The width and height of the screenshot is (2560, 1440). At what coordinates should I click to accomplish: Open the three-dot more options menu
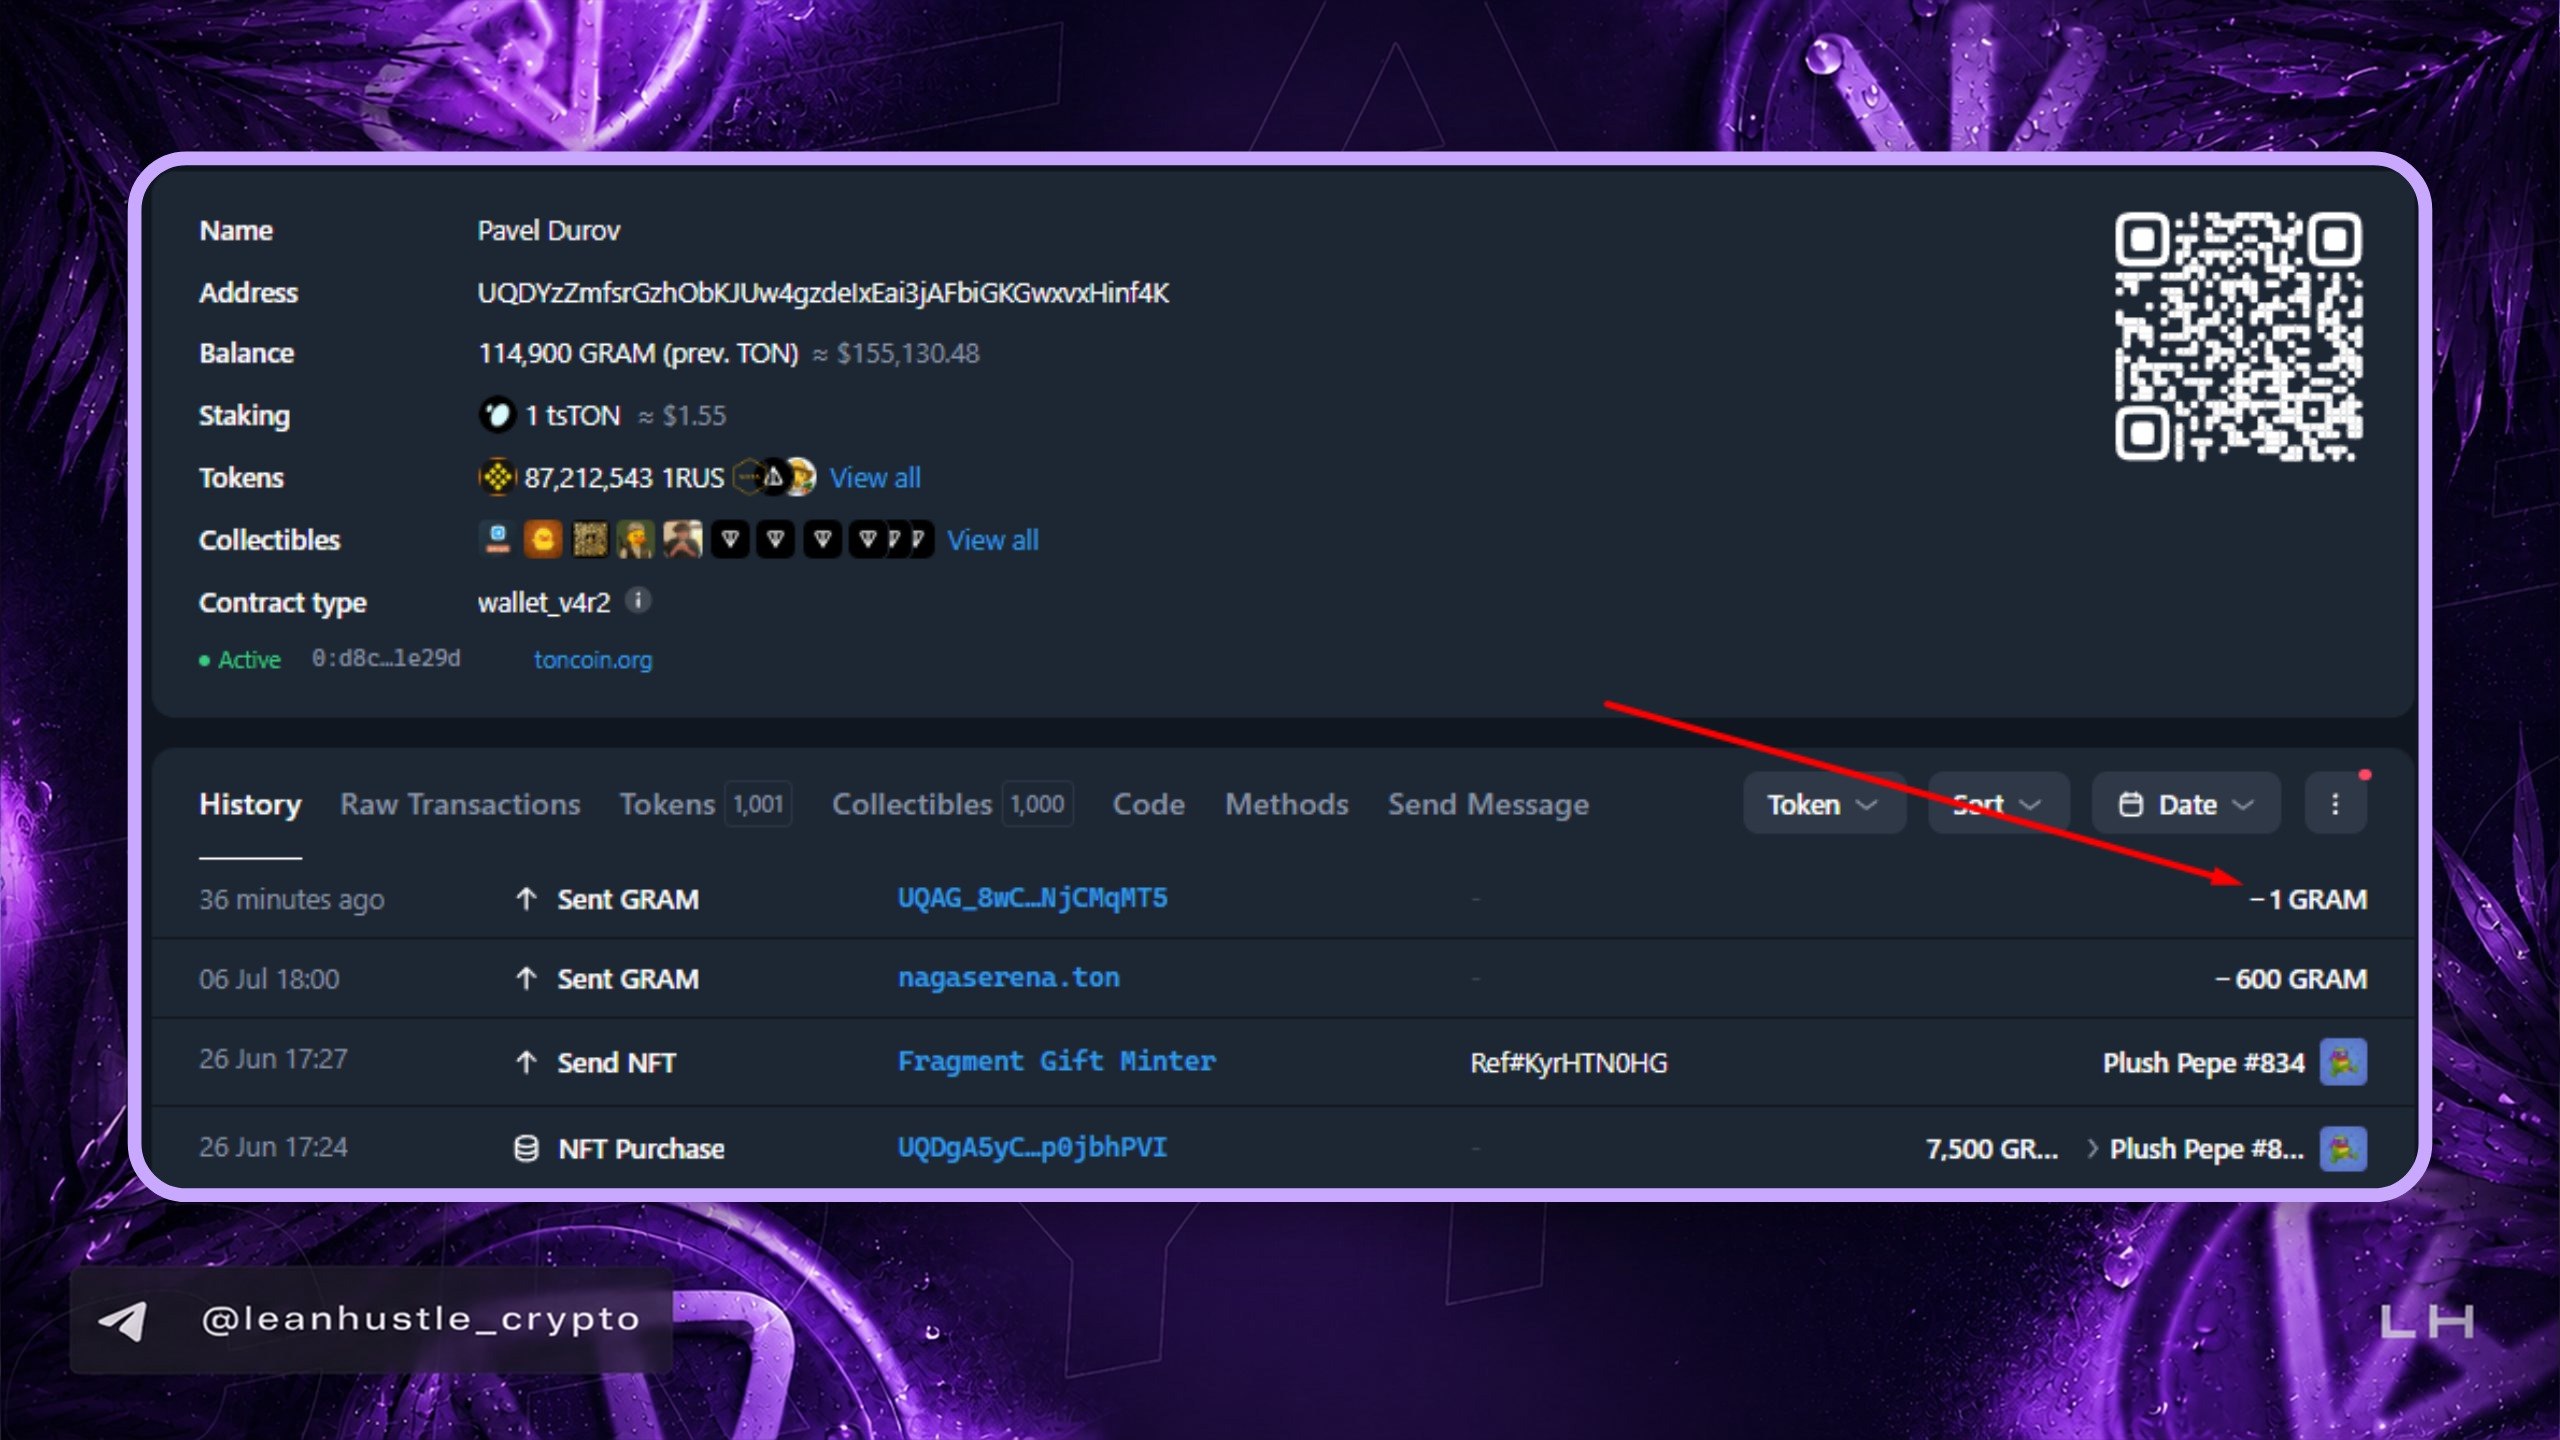[2335, 804]
